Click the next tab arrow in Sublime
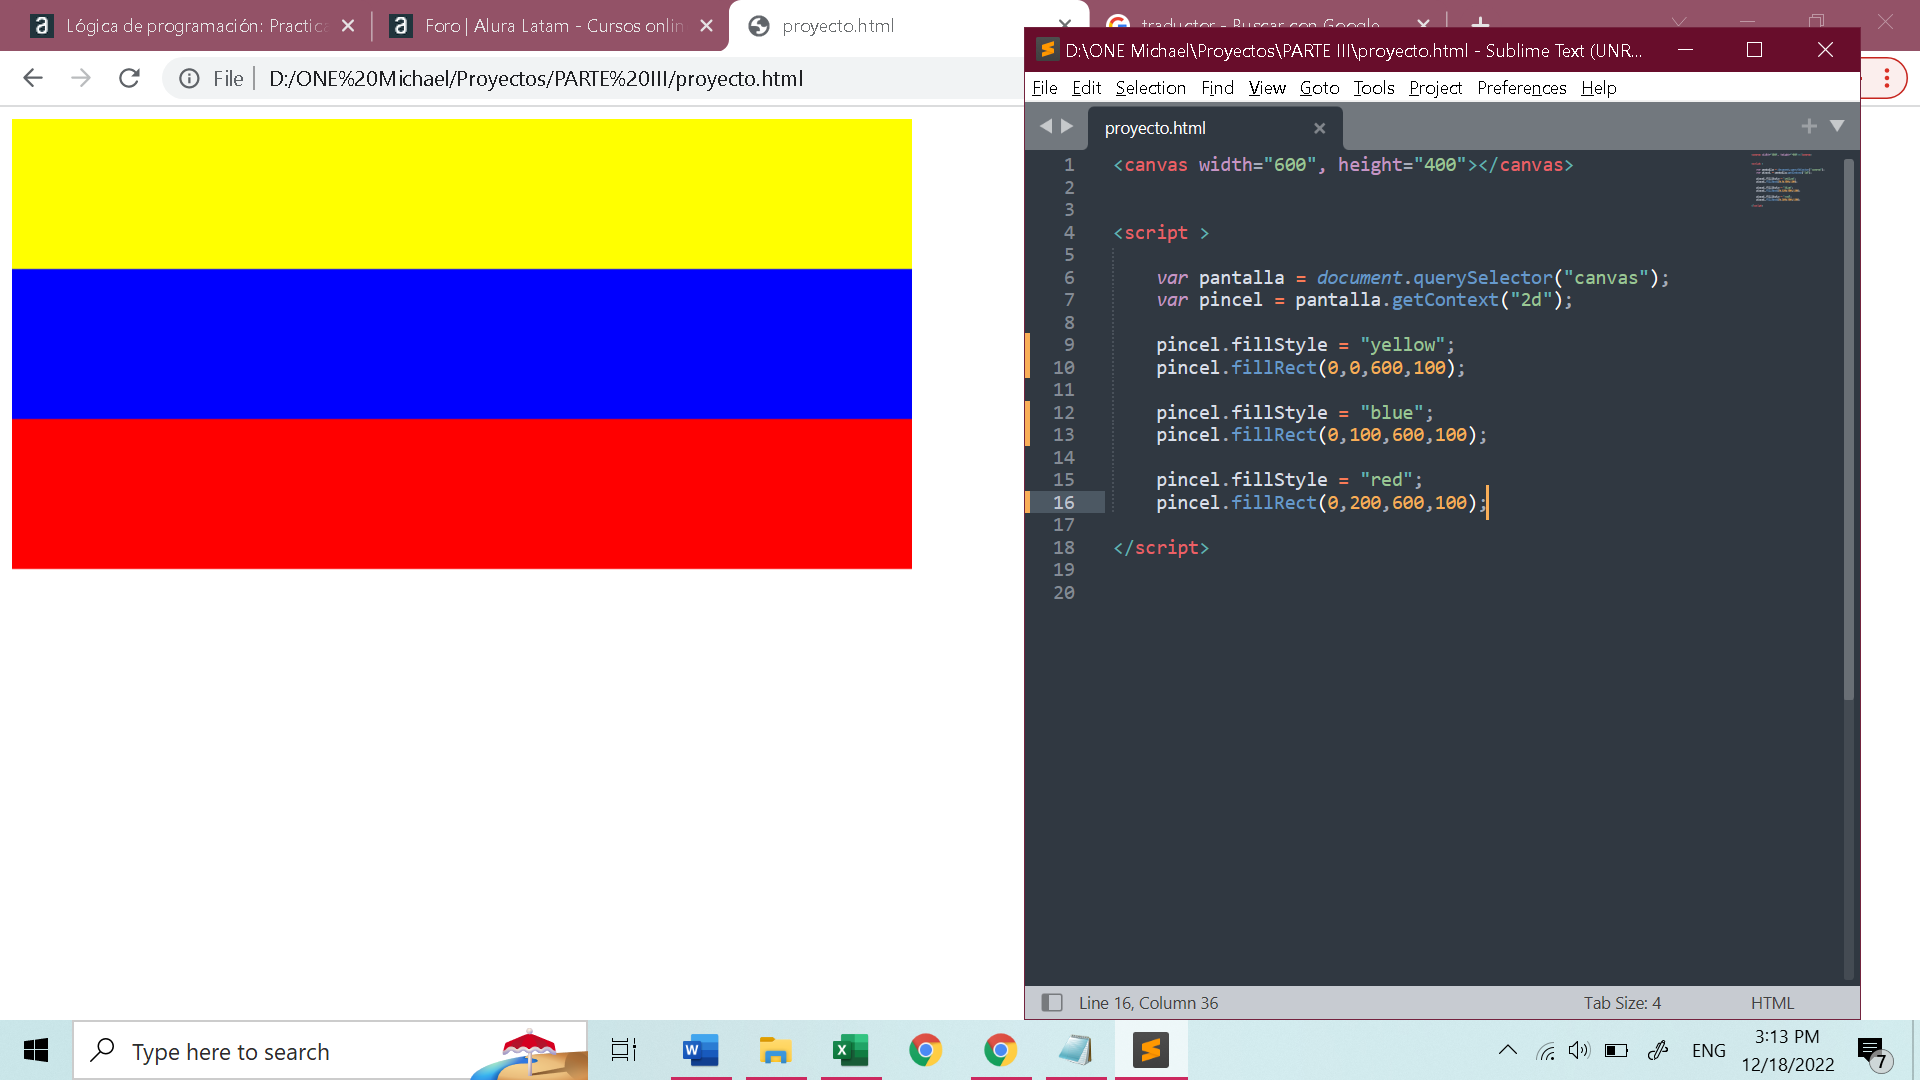Screen dimensions: 1920x1080 tap(1067, 126)
